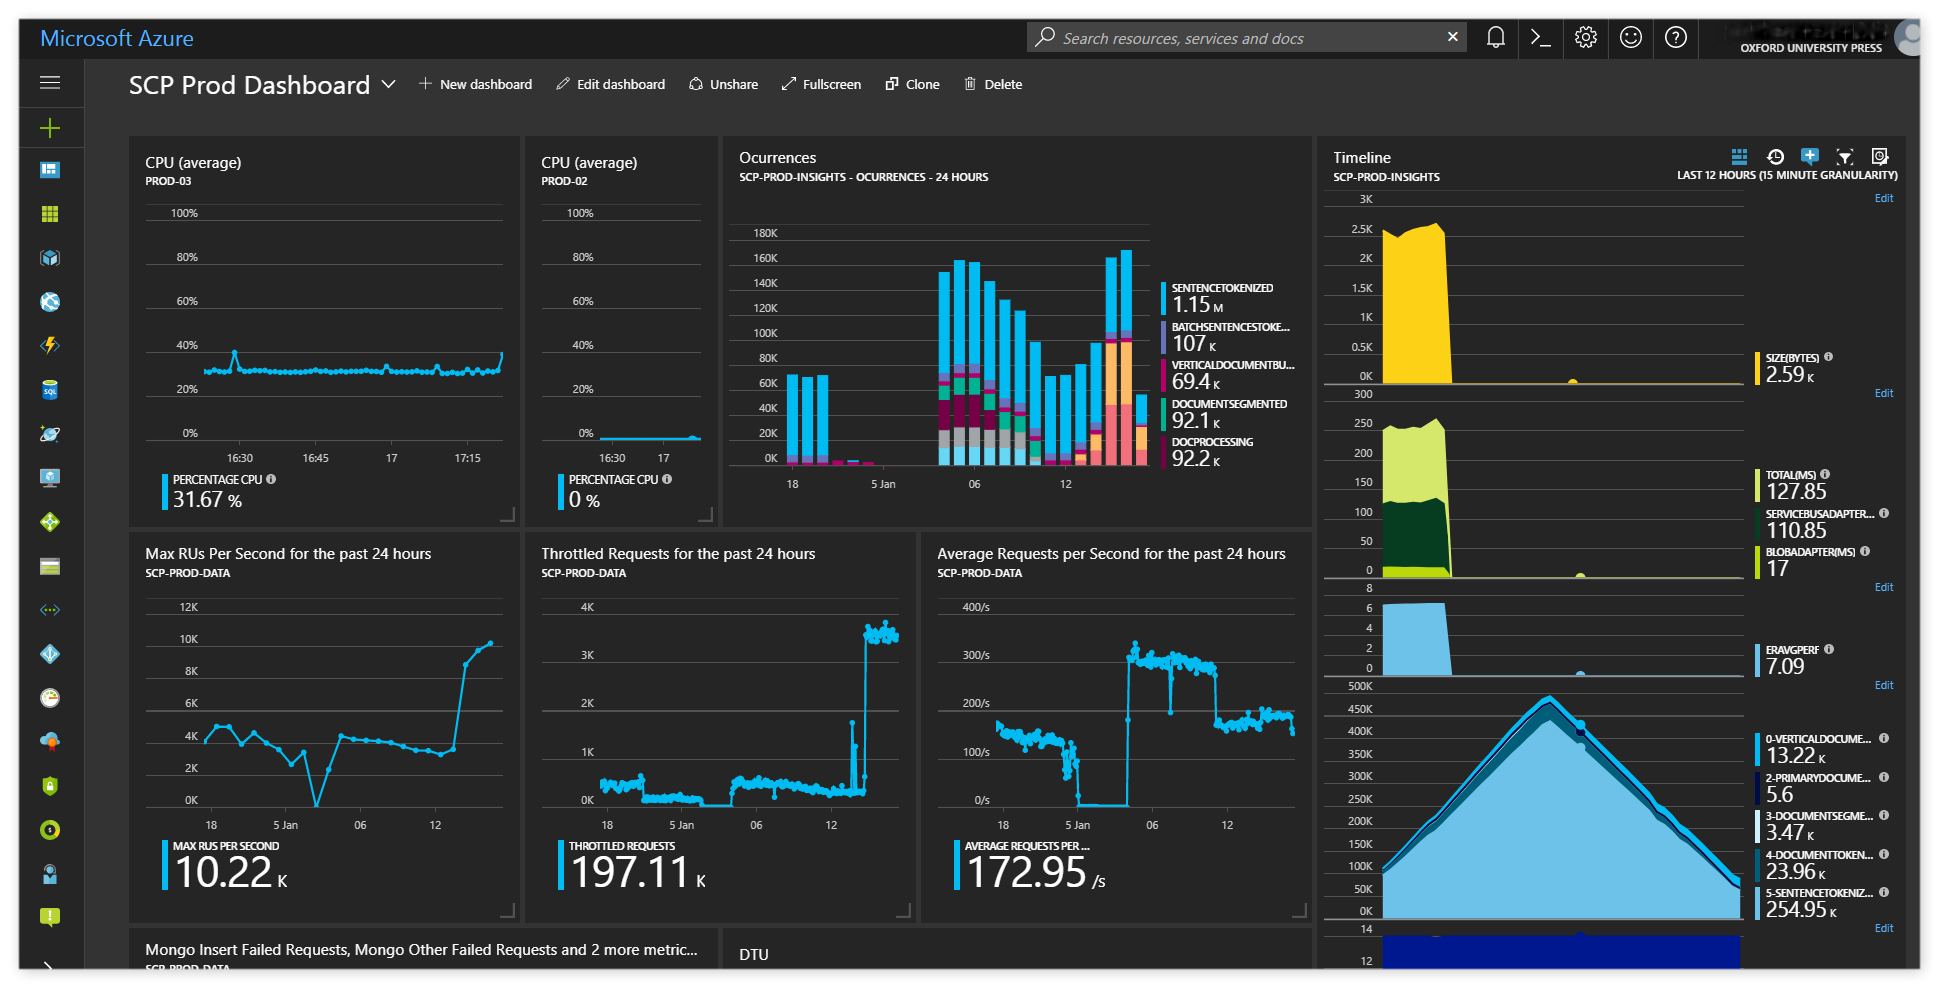Open SQL databases icon in the sidebar
The height and width of the screenshot is (988, 1939).
click(x=50, y=390)
